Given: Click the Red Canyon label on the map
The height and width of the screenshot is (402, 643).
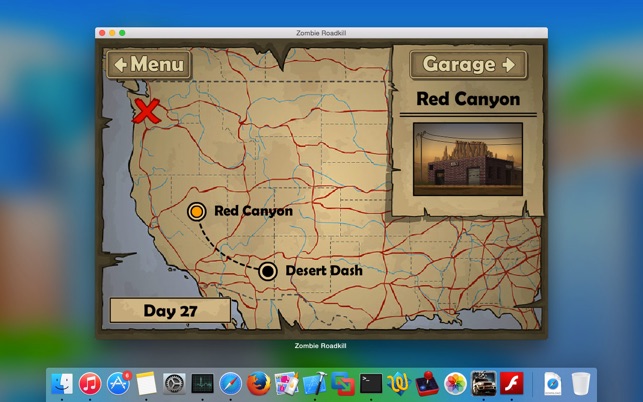Looking at the screenshot, I should click(x=253, y=211).
